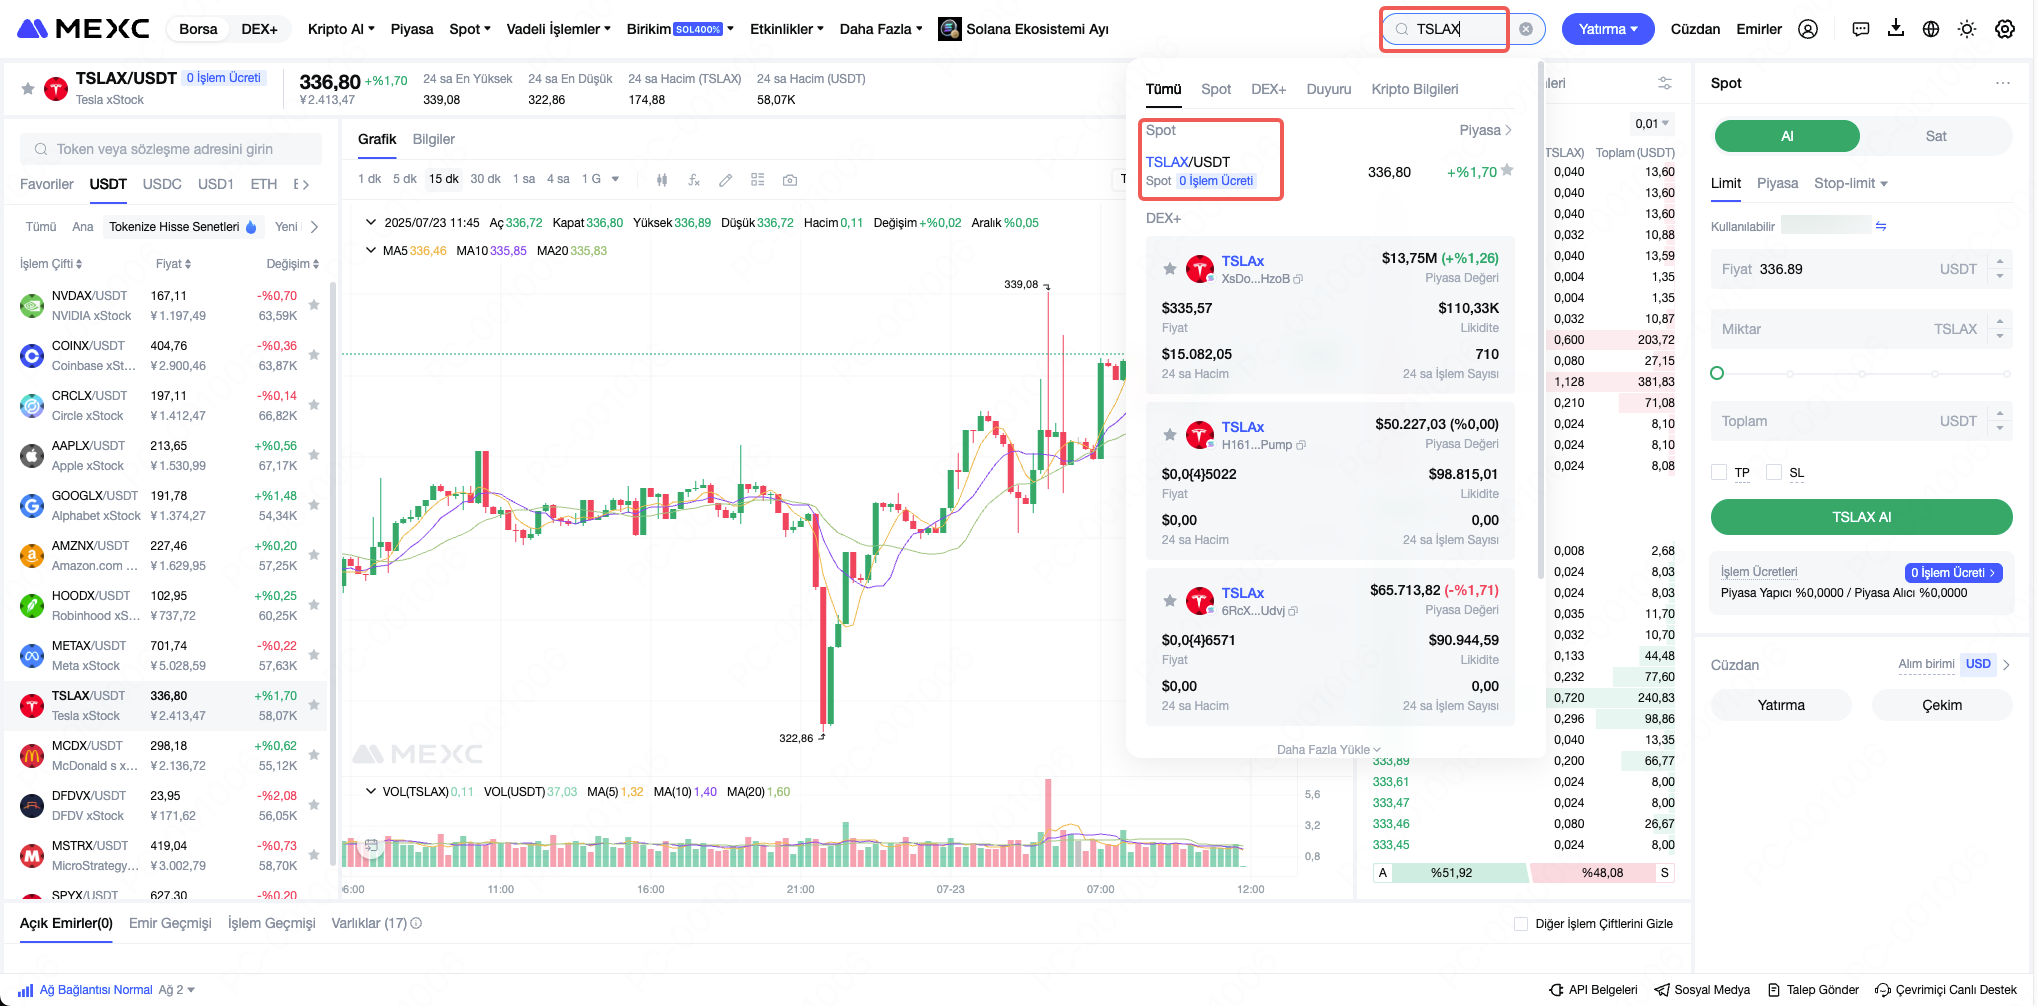Toggle the TP checkbox
The width and height of the screenshot is (2037, 1006).
point(1719,472)
